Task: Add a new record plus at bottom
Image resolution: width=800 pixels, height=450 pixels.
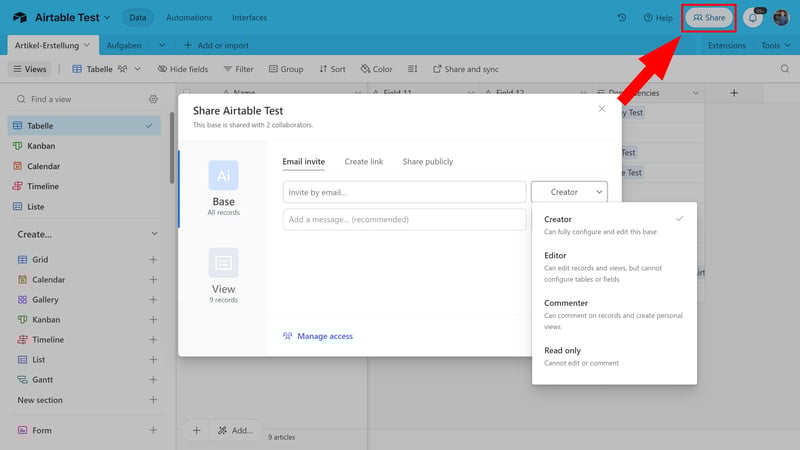Action: pos(196,431)
